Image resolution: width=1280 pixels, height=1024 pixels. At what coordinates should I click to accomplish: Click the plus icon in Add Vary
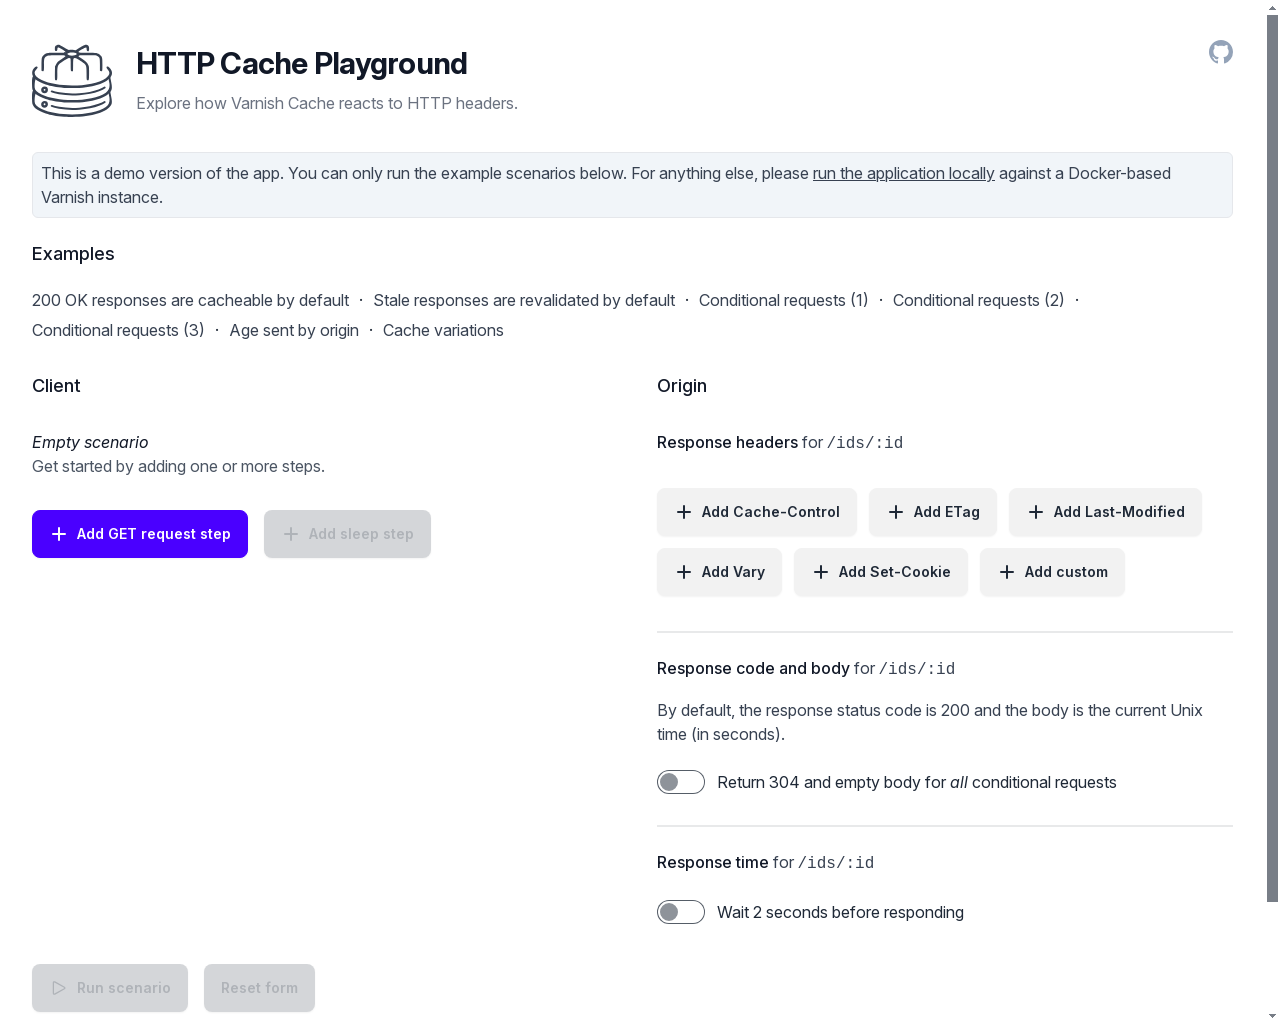[x=684, y=572]
